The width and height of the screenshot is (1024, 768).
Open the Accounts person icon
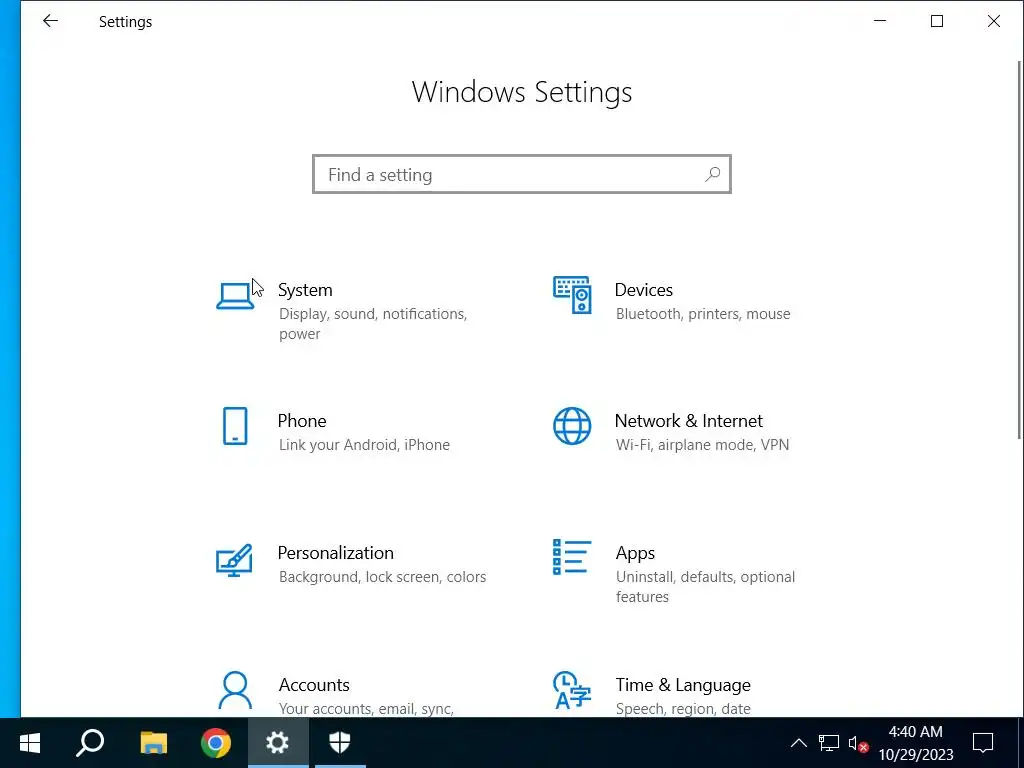pyautogui.click(x=235, y=690)
